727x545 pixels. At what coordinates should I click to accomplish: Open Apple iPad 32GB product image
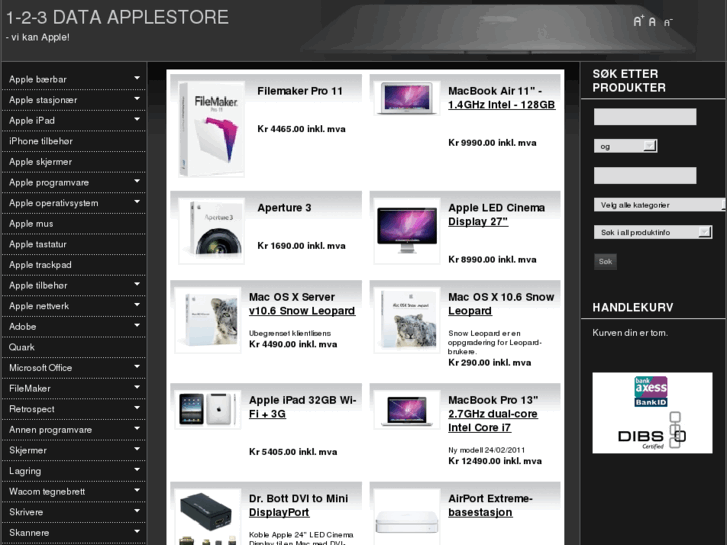click(208, 409)
